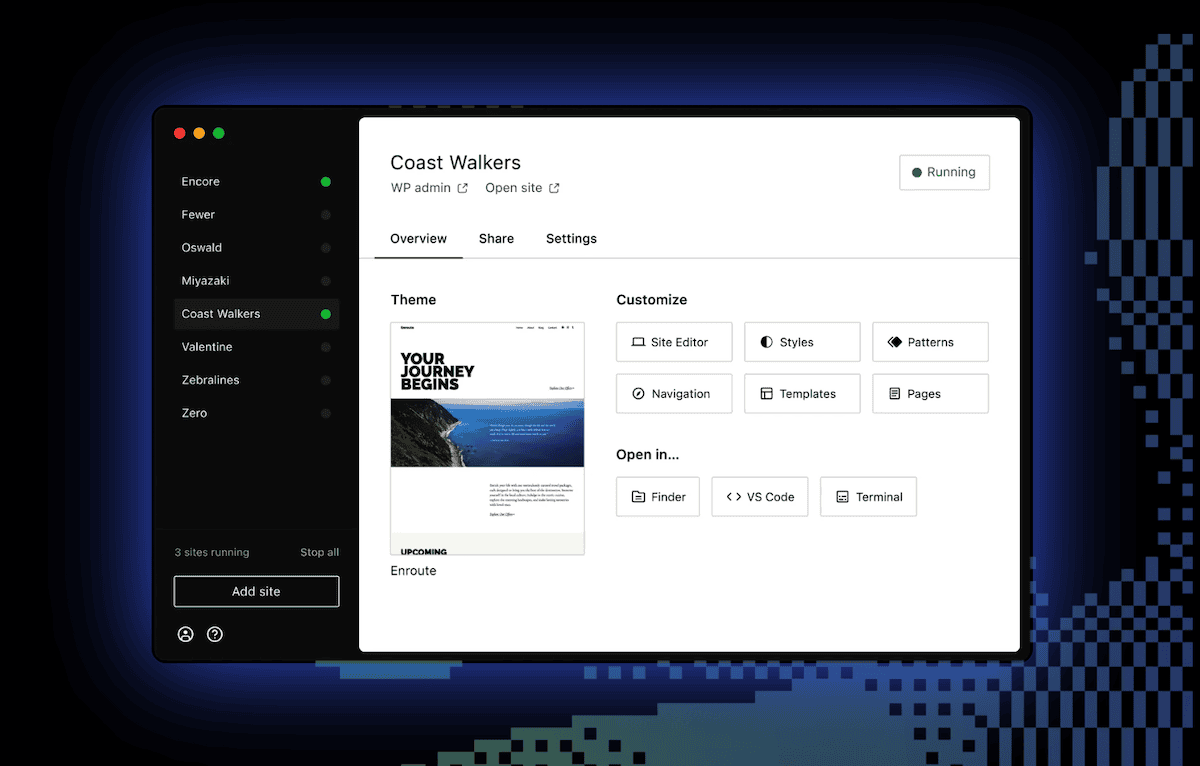
Task: Open the account profile icon
Action: (x=185, y=634)
